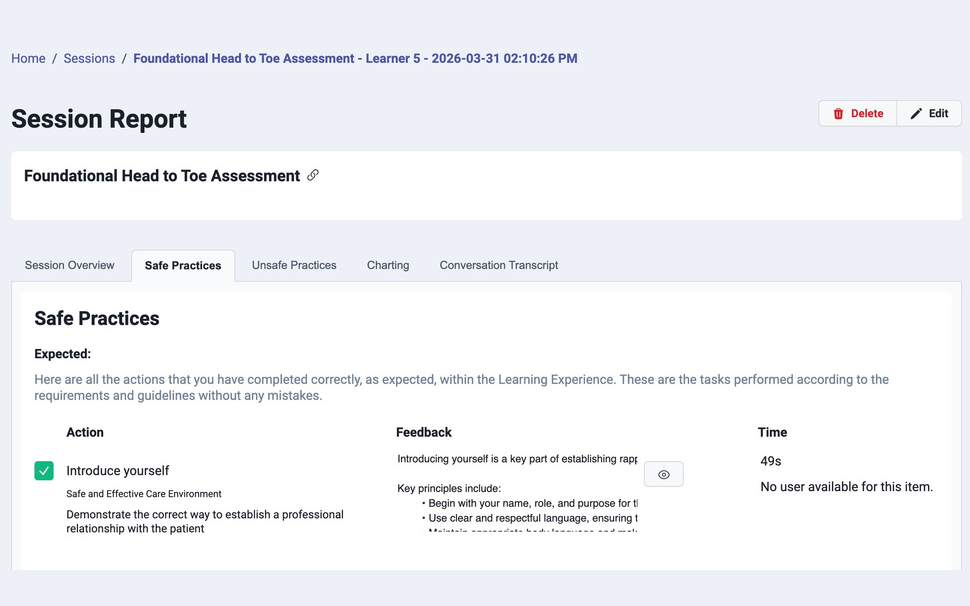This screenshot has width=970, height=606.
Task: Click the green checkmark for Introduce yourself
Action: pyautogui.click(x=44, y=471)
